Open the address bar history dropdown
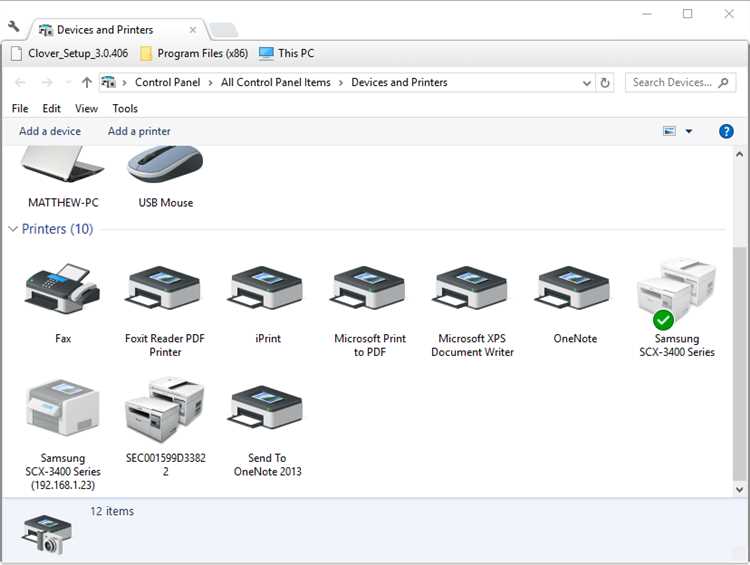750x565 pixels. (586, 83)
